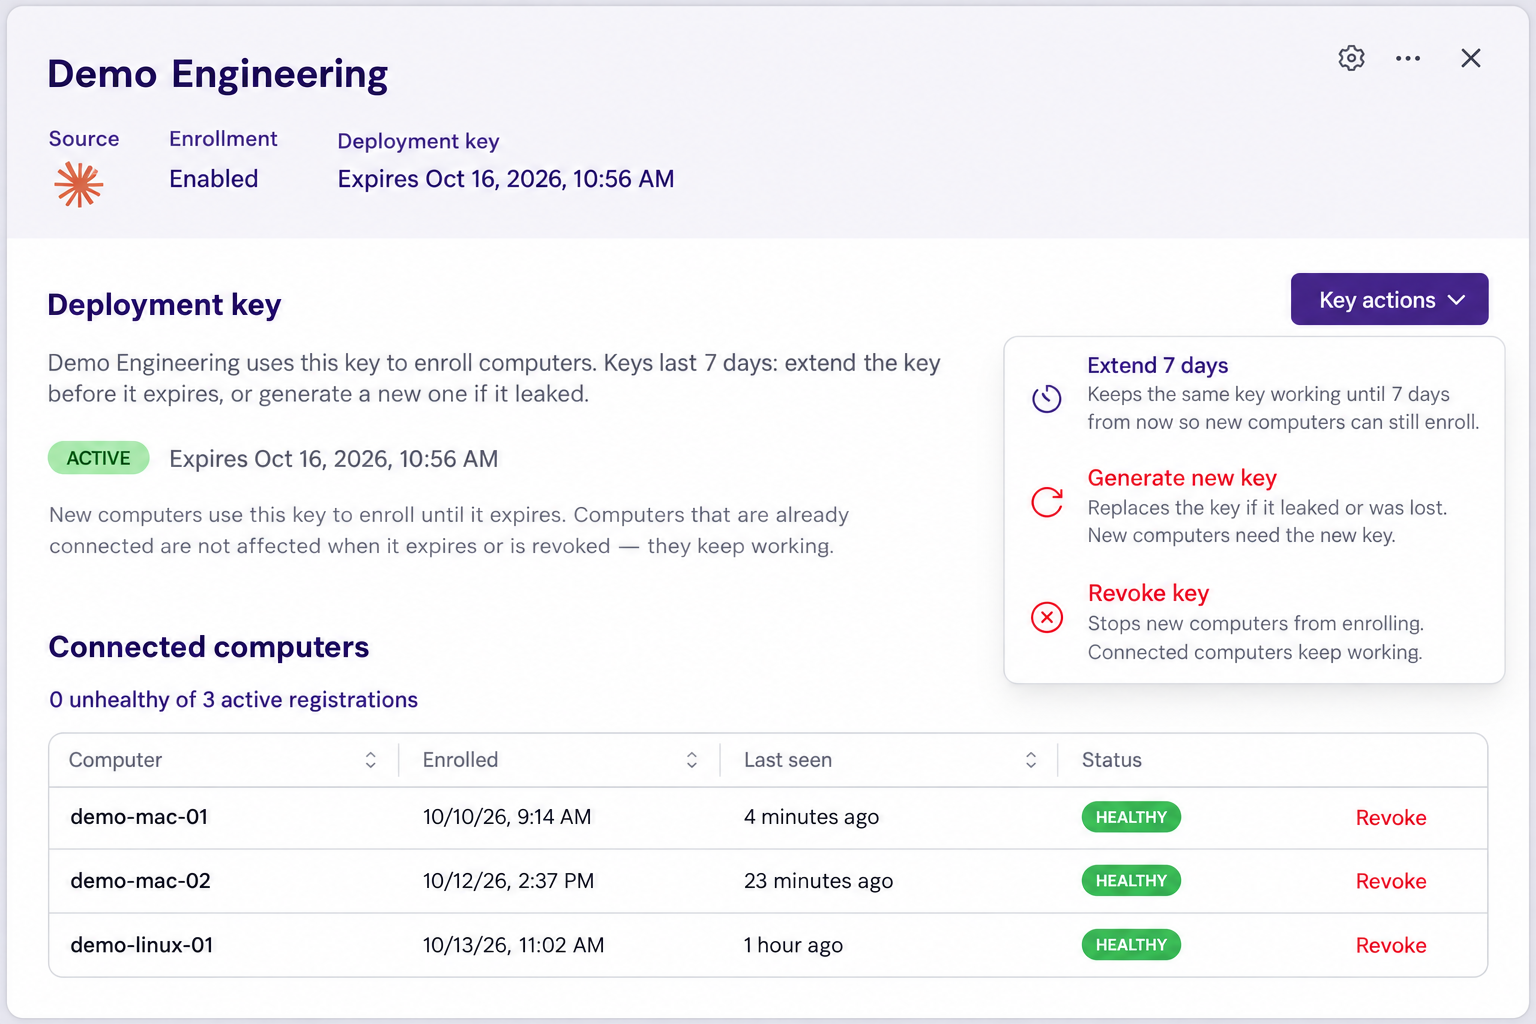This screenshot has width=1536, height=1024.
Task: Select the demo-mac-02 computer name
Action: tap(140, 881)
